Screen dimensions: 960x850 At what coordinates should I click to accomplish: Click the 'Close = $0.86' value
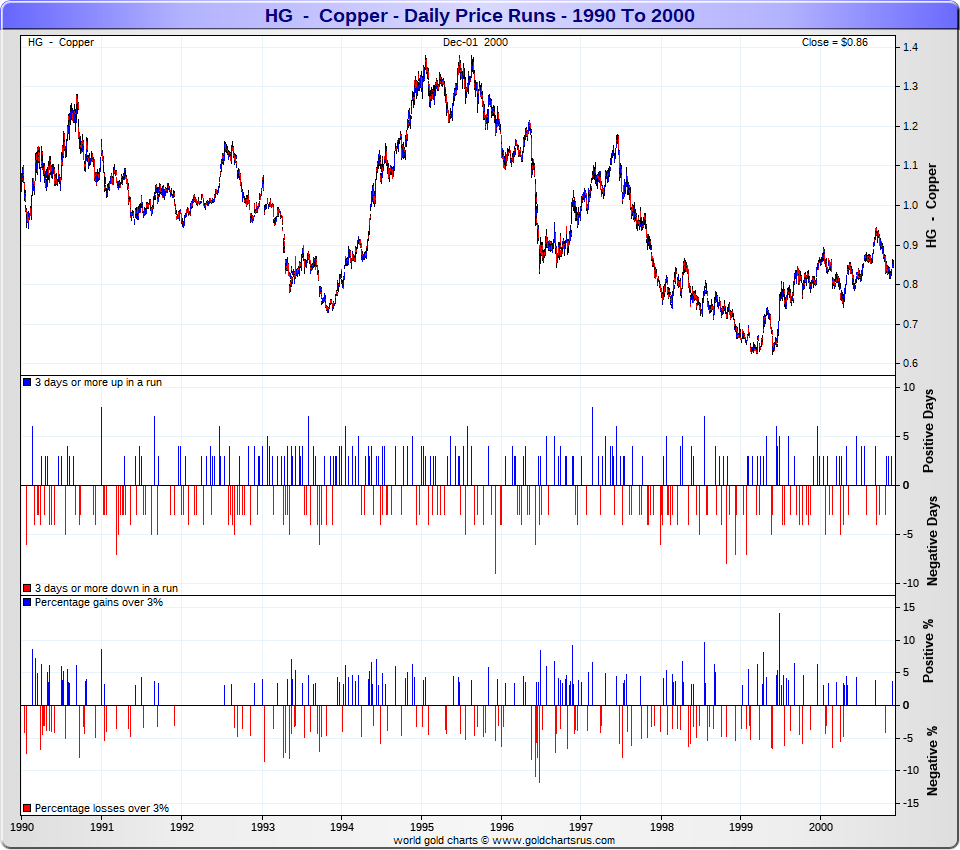pyautogui.click(x=834, y=42)
